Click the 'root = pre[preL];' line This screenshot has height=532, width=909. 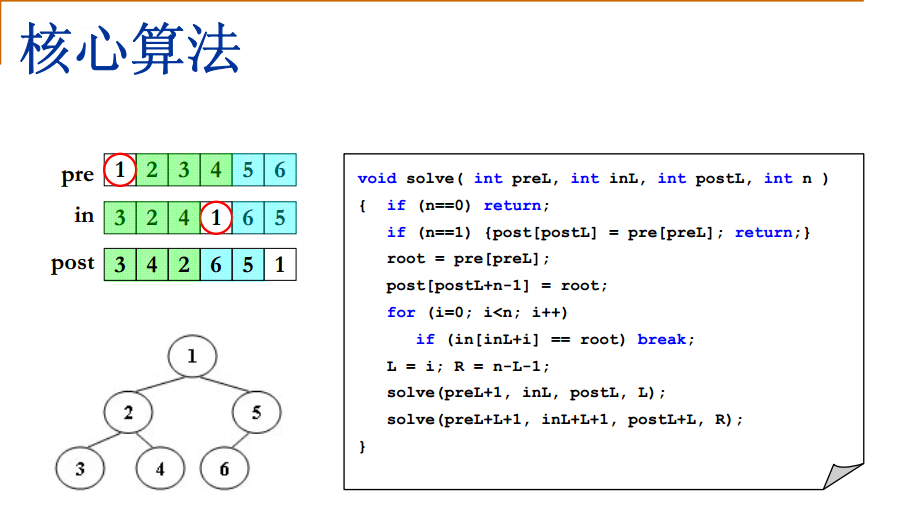pyautogui.click(x=468, y=258)
